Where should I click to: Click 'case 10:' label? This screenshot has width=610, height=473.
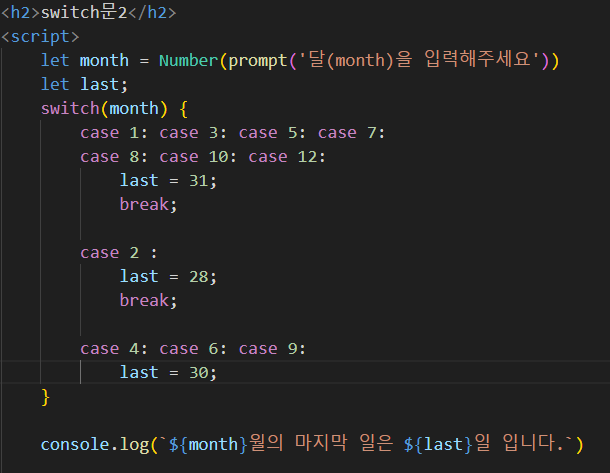[x=198, y=157]
